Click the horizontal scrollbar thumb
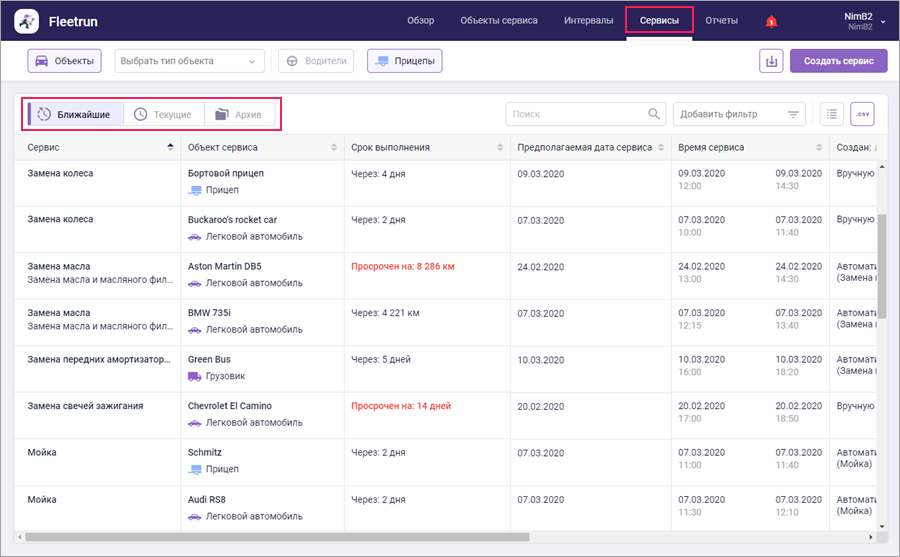This screenshot has height=557, width=900. click(277, 537)
